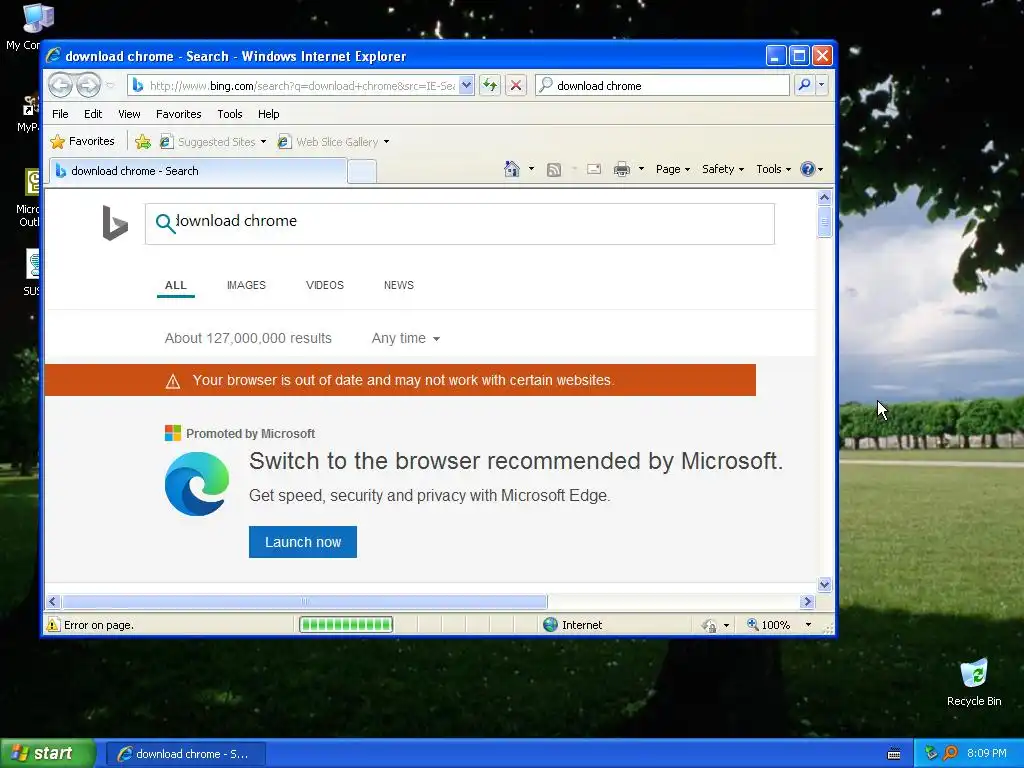The image size is (1024, 768).
Task: Click the Internet zone globe icon
Action: pyautogui.click(x=551, y=625)
